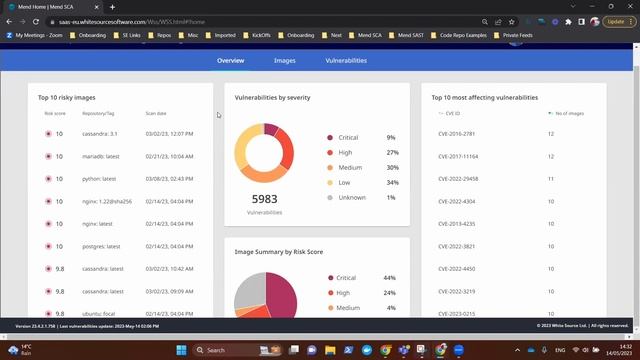Click the share page icon

[x=498, y=22]
